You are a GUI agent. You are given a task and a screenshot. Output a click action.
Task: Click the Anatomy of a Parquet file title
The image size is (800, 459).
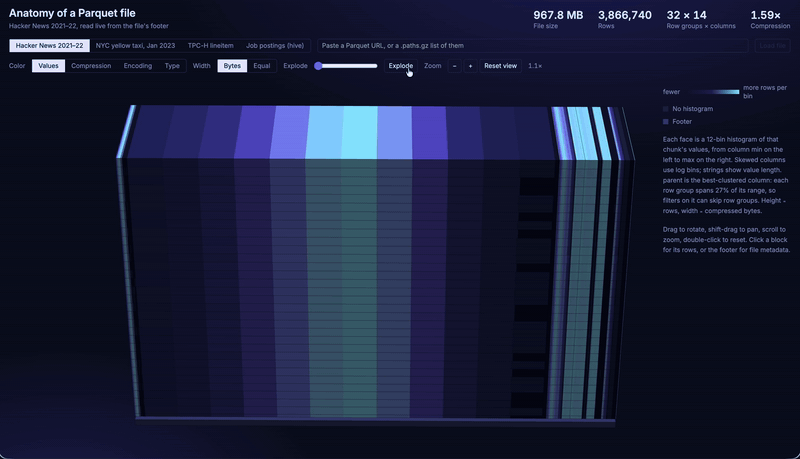[72, 13]
